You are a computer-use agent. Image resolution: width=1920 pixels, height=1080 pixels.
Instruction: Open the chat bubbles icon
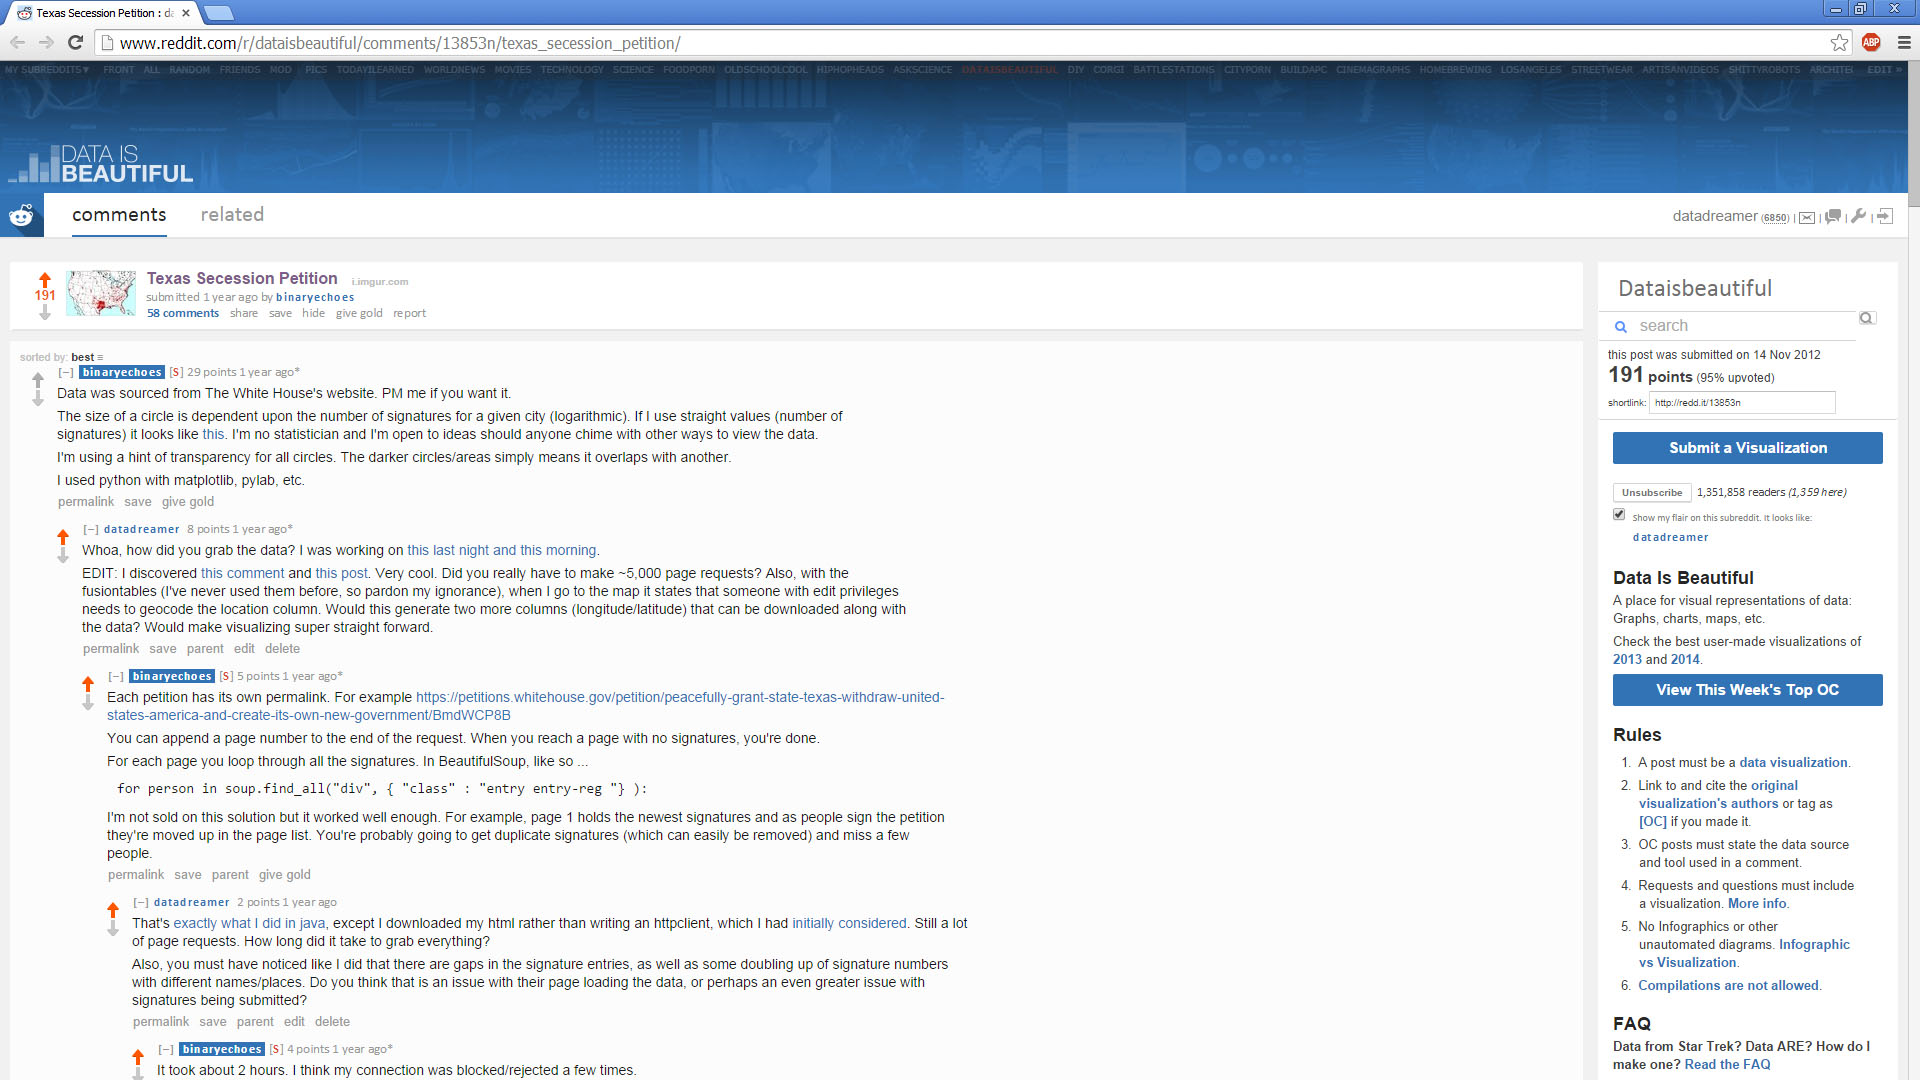tap(1833, 217)
